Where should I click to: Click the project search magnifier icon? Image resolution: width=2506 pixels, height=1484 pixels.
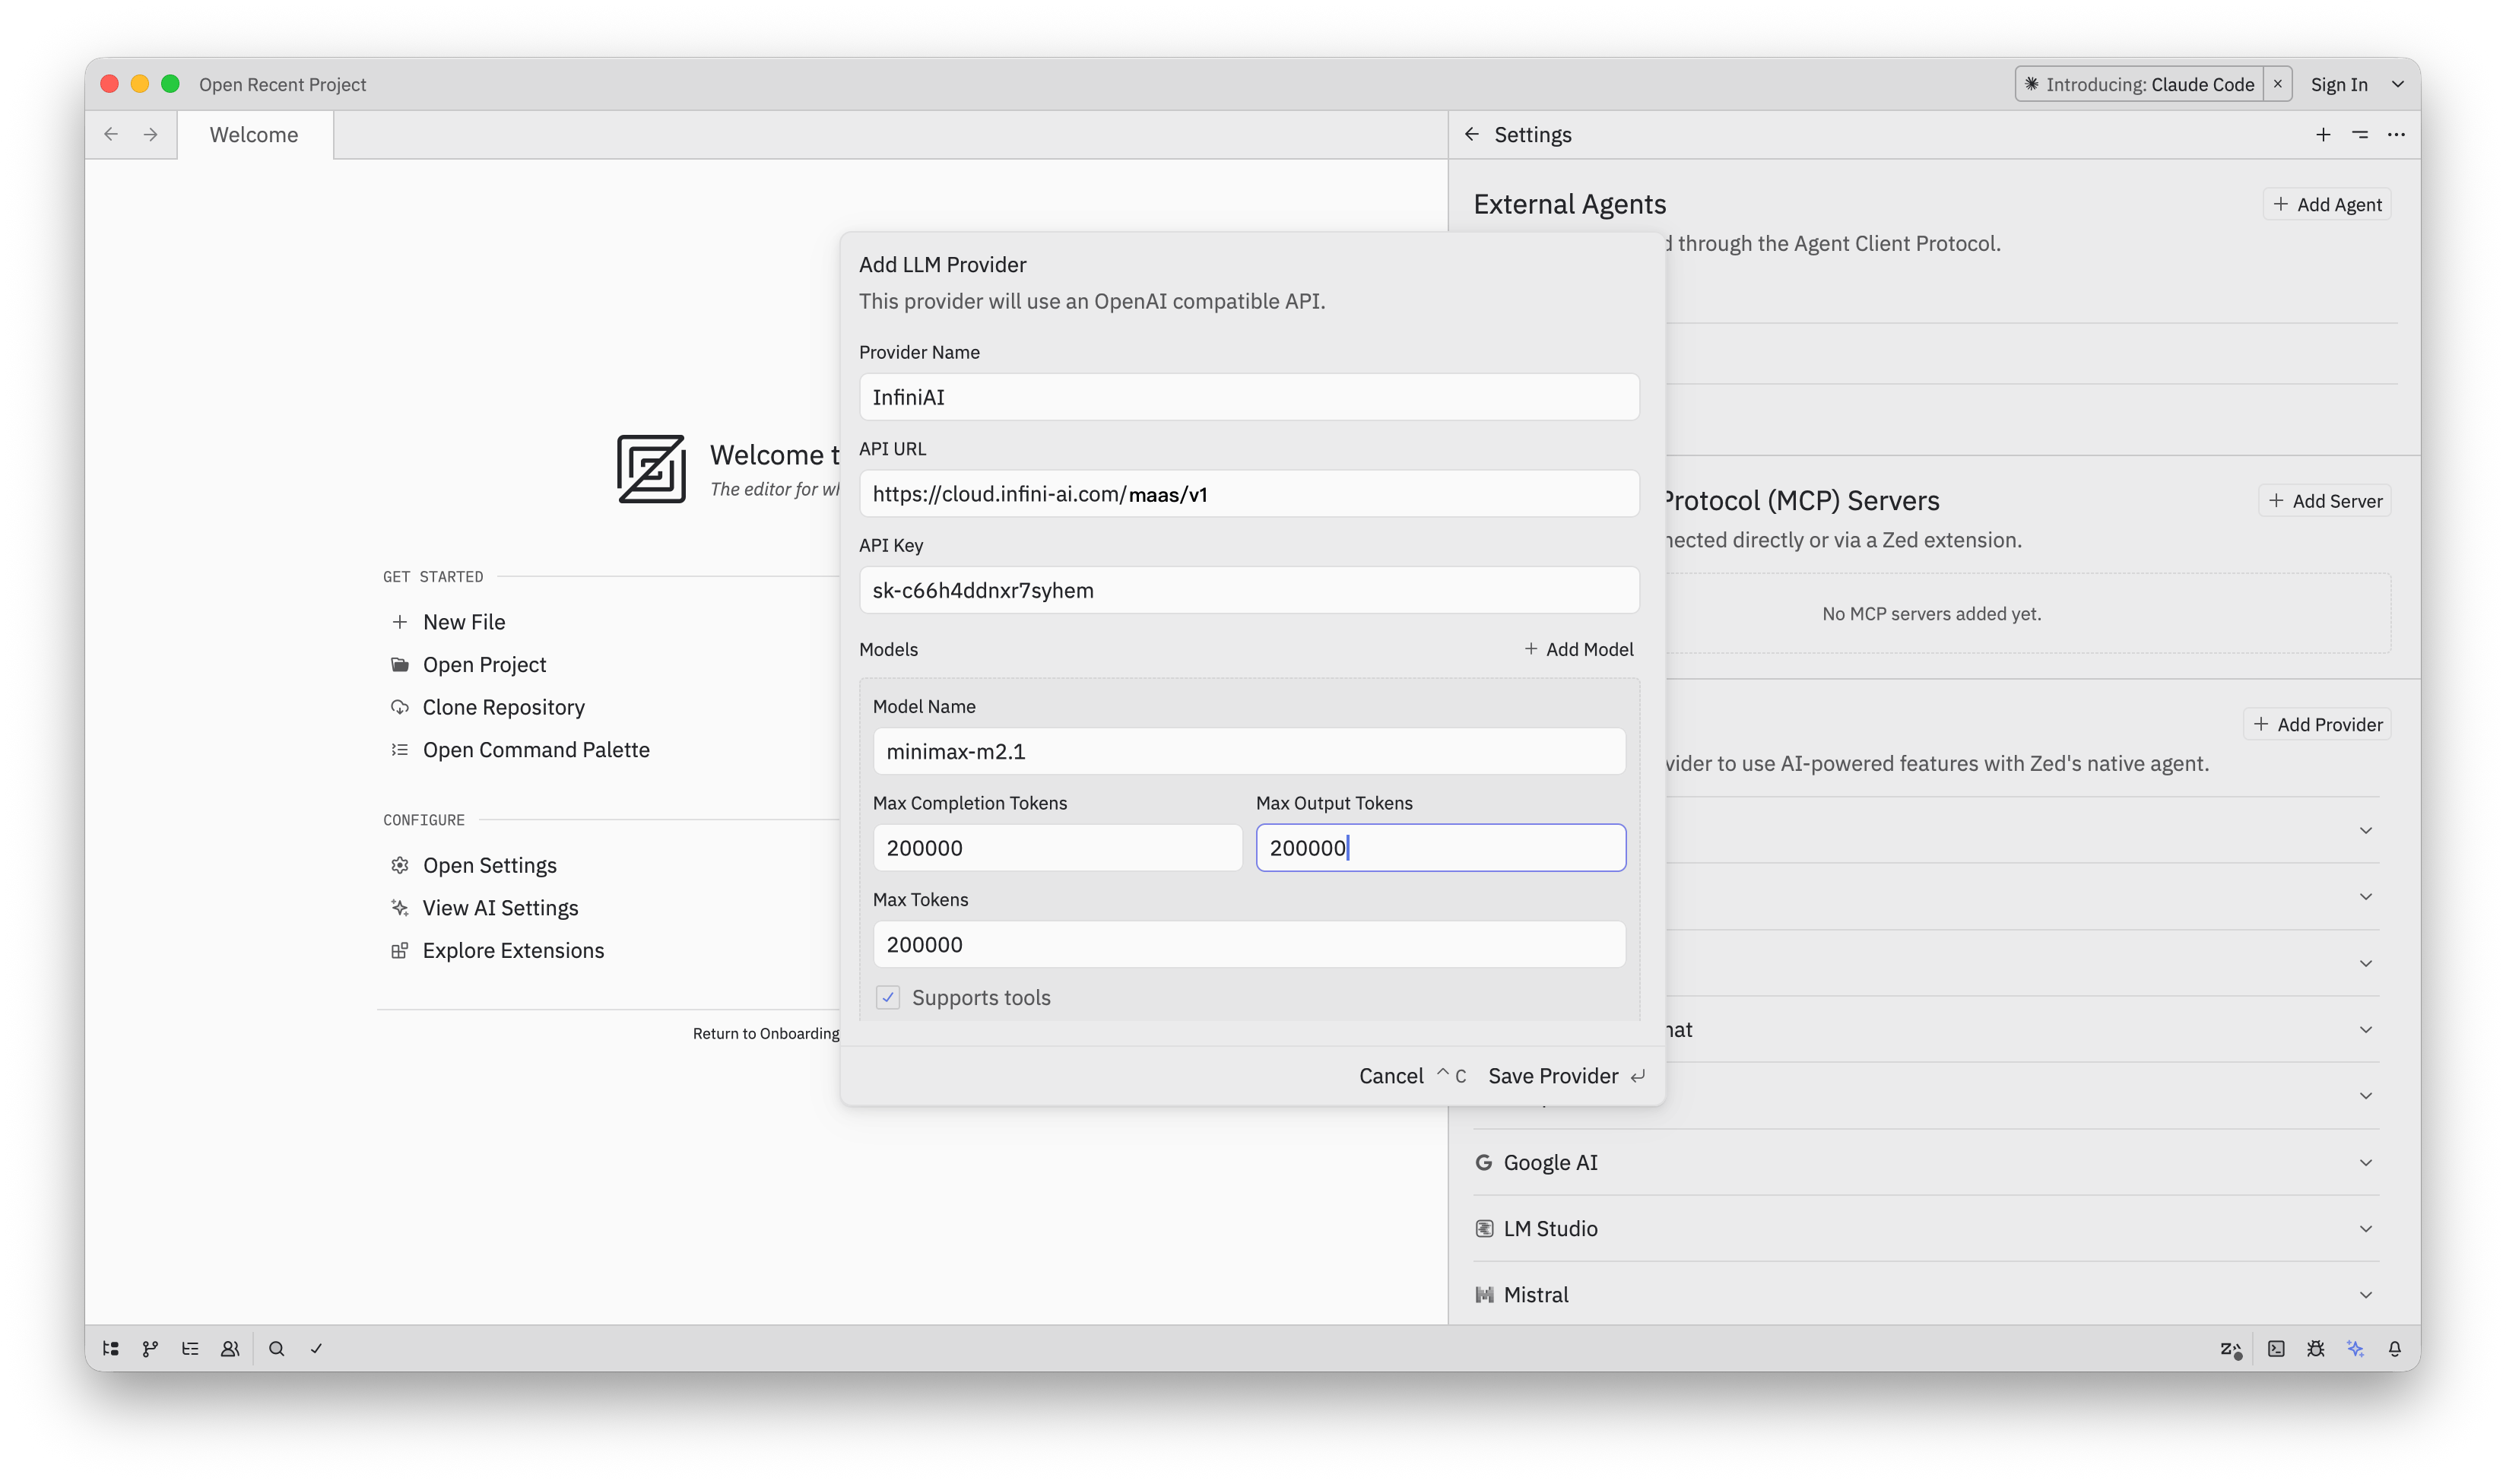[277, 1348]
